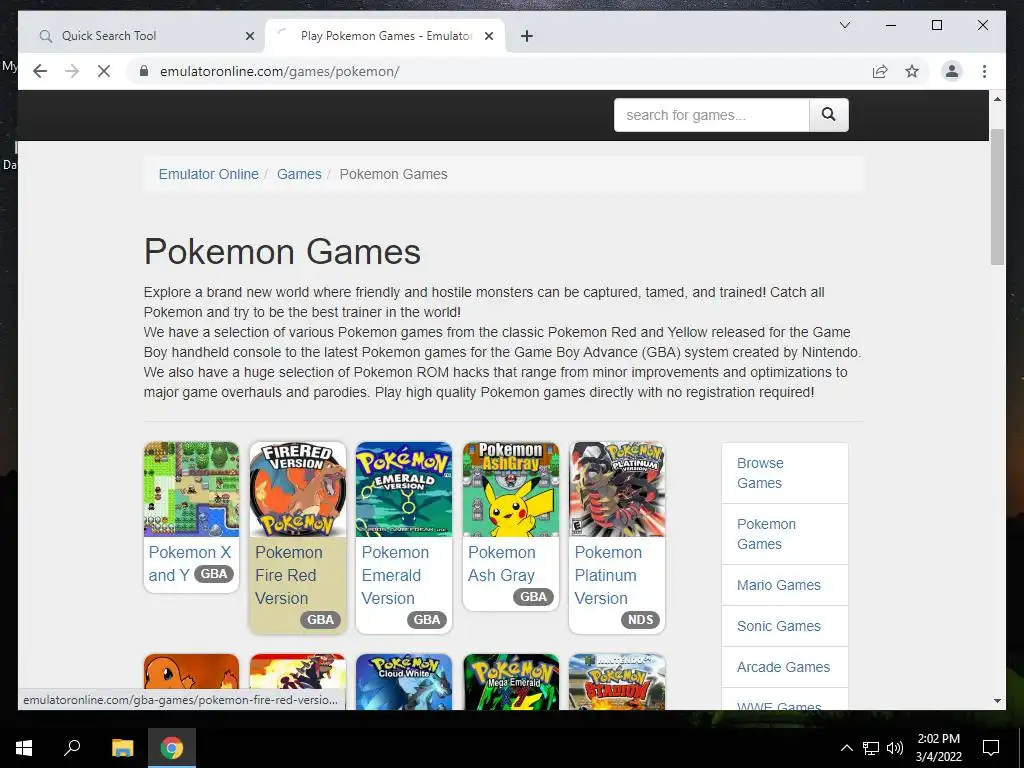Open network status tray icon

[871, 748]
